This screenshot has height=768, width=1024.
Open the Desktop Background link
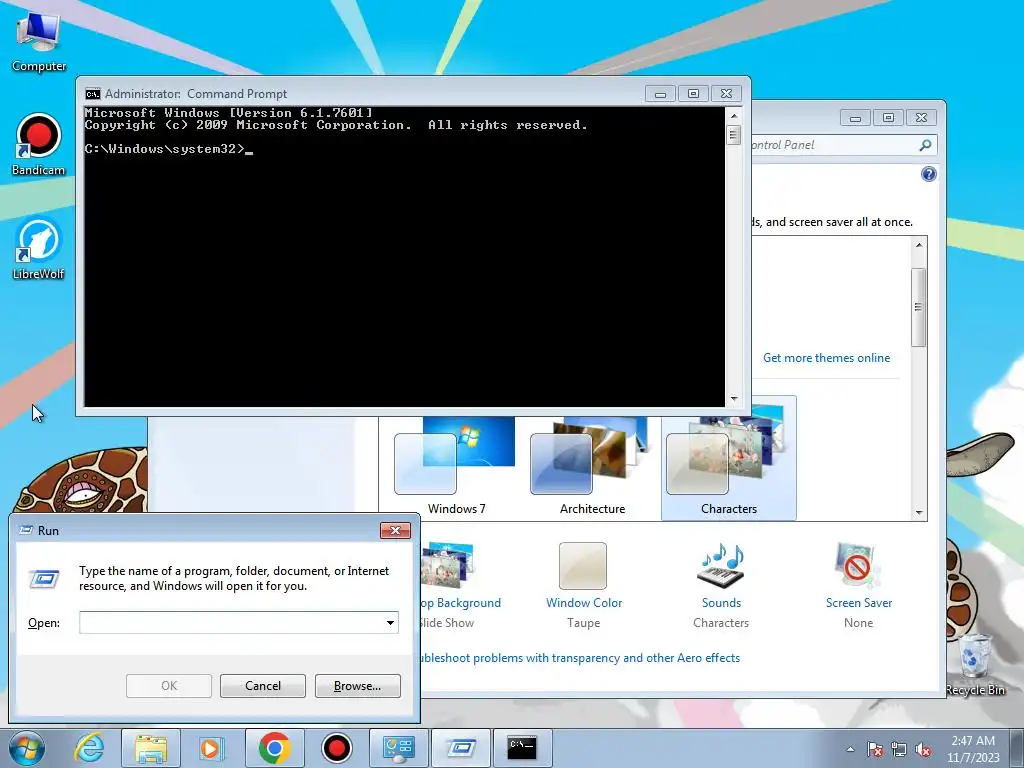click(462, 603)
